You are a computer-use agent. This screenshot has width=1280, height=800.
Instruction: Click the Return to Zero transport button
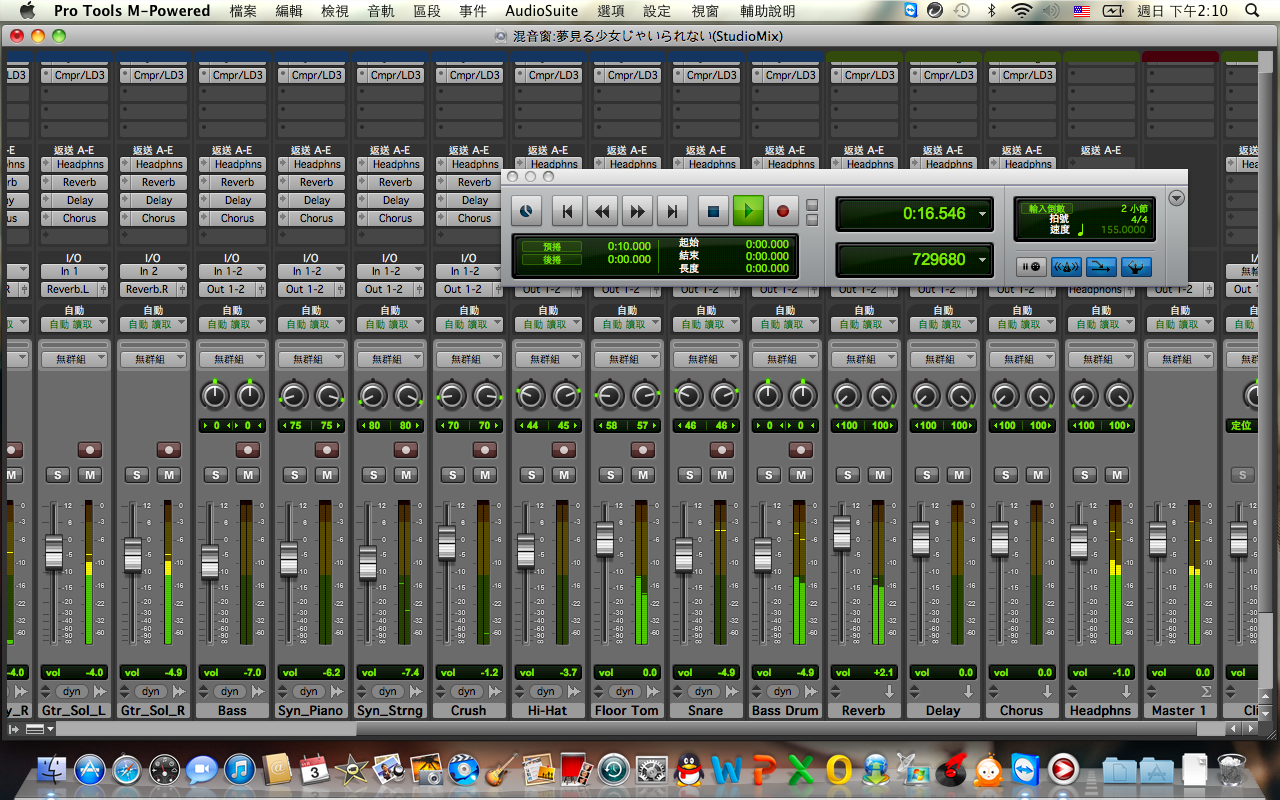[567, 211]
